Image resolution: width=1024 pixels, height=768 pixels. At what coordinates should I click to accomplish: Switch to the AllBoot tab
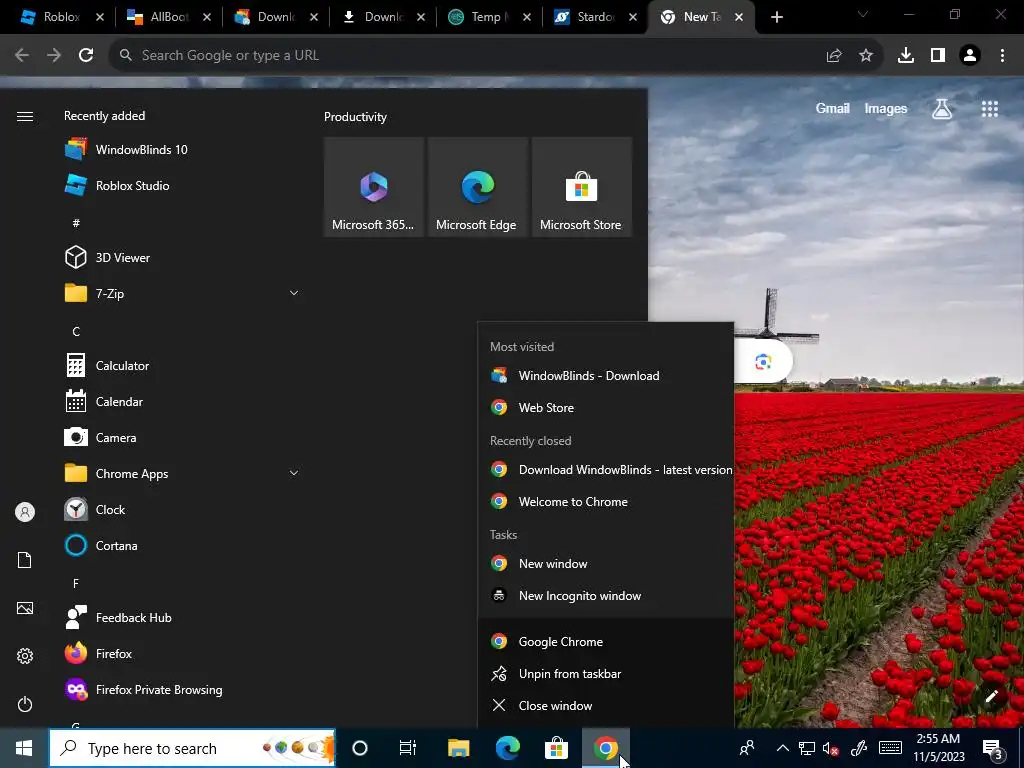pyautogui.click(x=168, y=17)
